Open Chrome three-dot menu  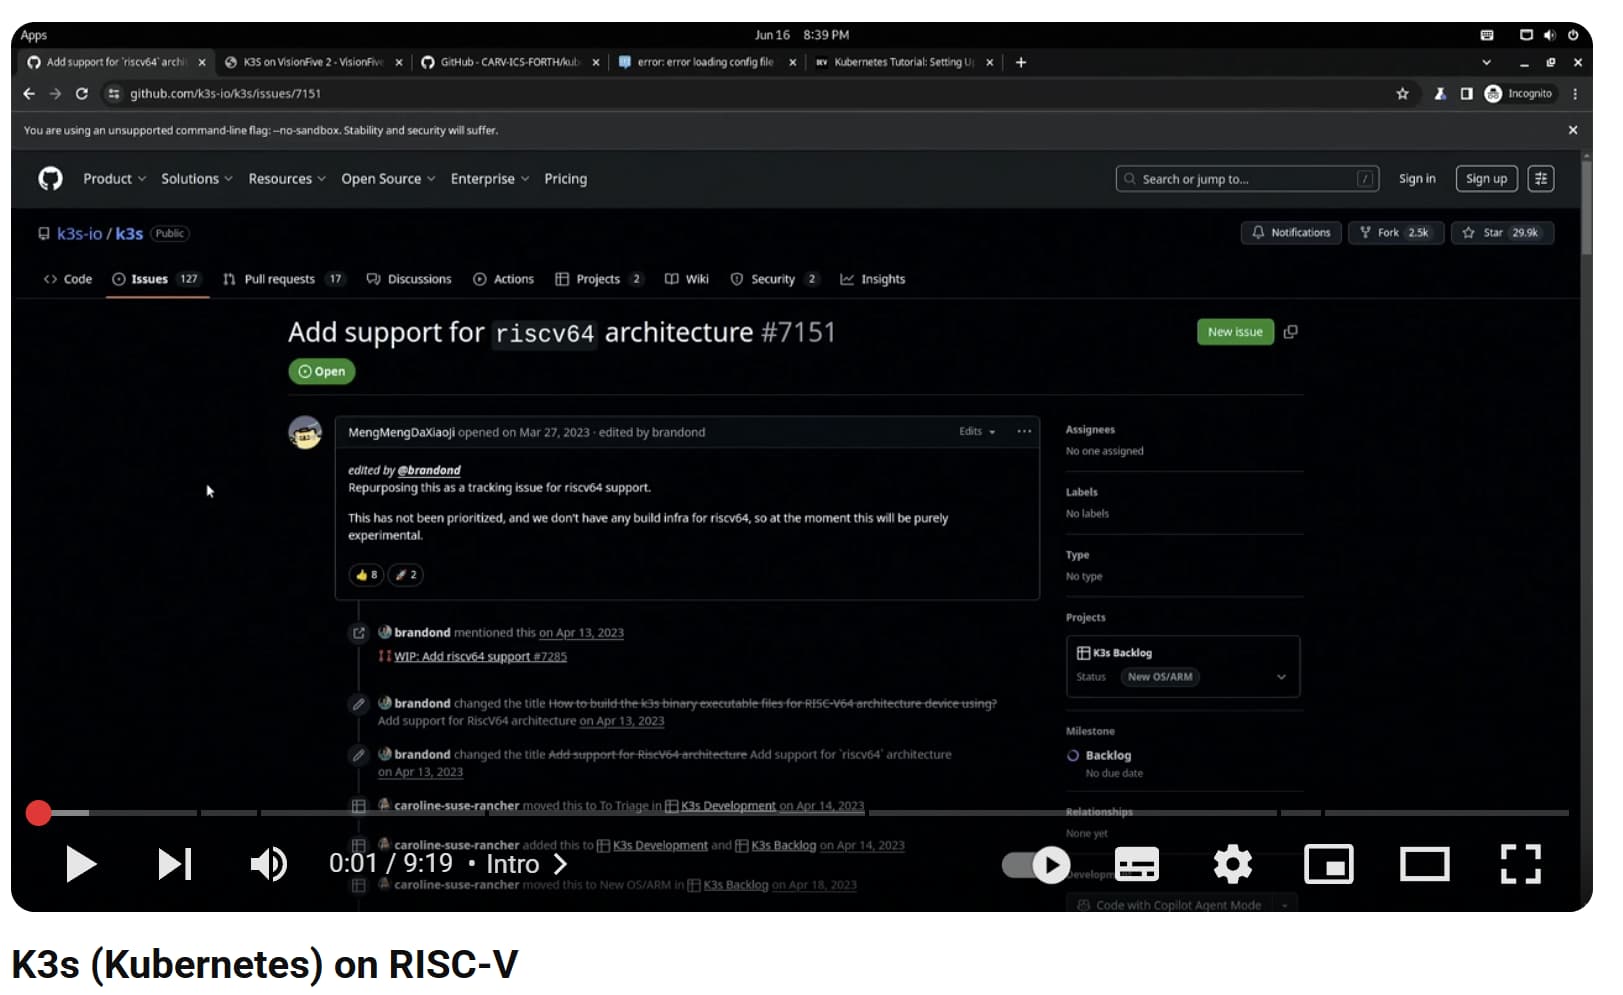(1575, 93)
